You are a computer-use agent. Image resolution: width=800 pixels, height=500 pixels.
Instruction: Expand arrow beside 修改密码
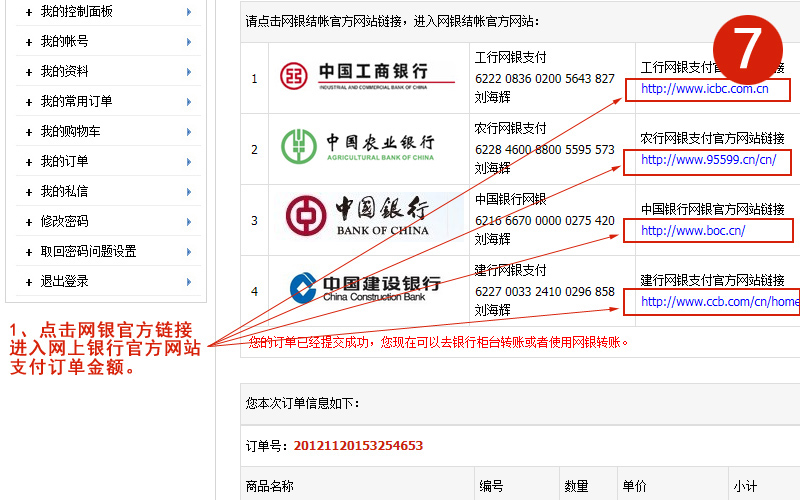(189, 222)
